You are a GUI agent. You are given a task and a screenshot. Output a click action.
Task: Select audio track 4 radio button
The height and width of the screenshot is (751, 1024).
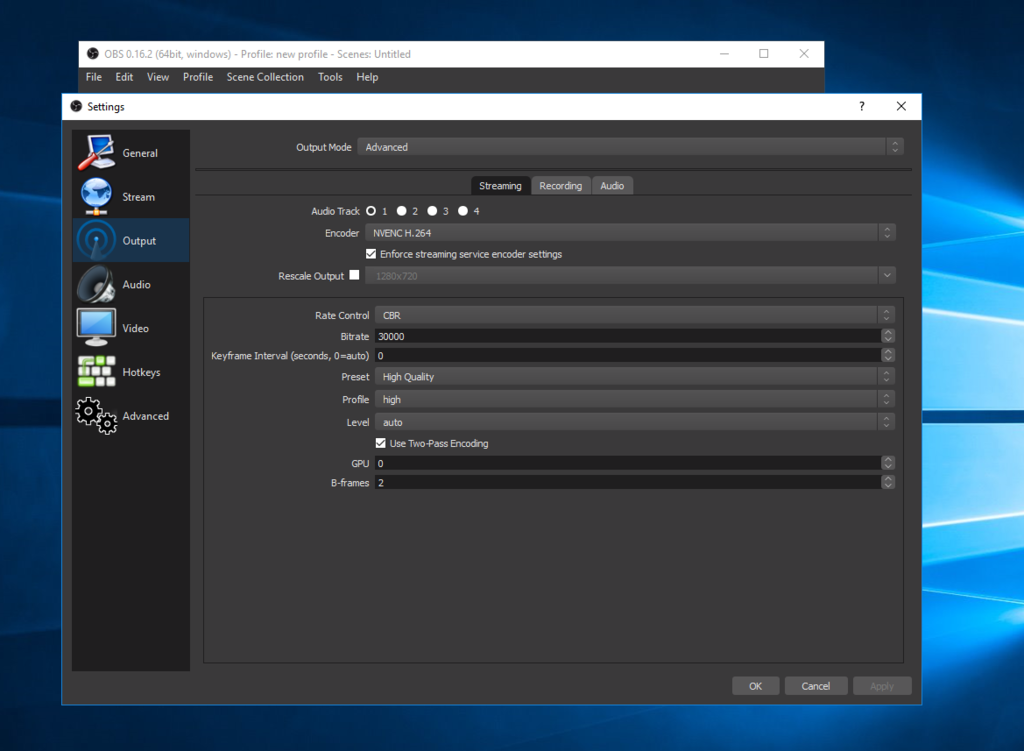(x=463, y=211)
